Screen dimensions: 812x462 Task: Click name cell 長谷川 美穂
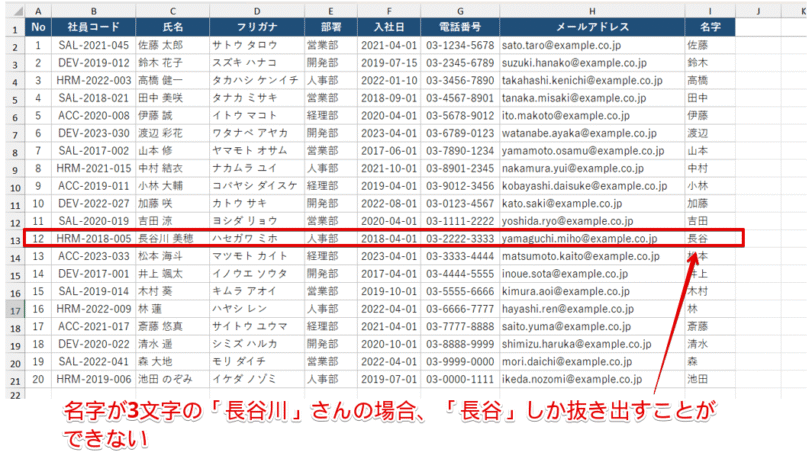click(x=172, y=238)
